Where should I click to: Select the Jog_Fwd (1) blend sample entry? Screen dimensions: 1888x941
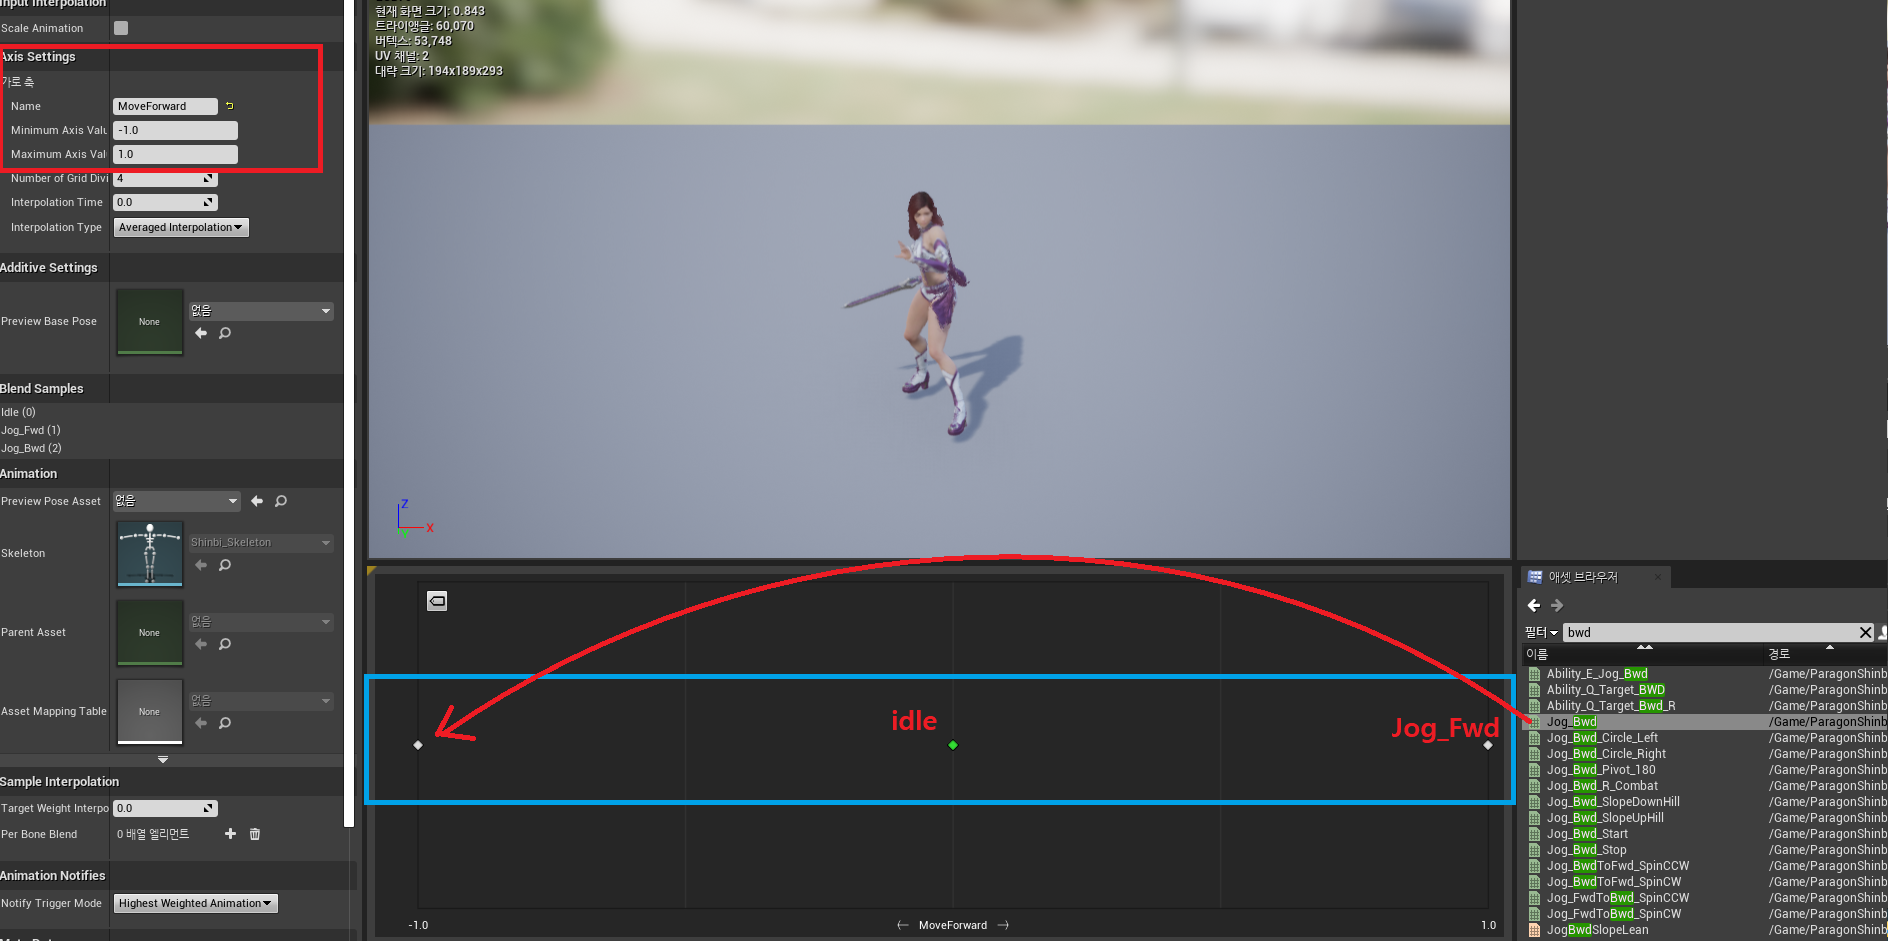pyautogui.click(x=31, y=430)
